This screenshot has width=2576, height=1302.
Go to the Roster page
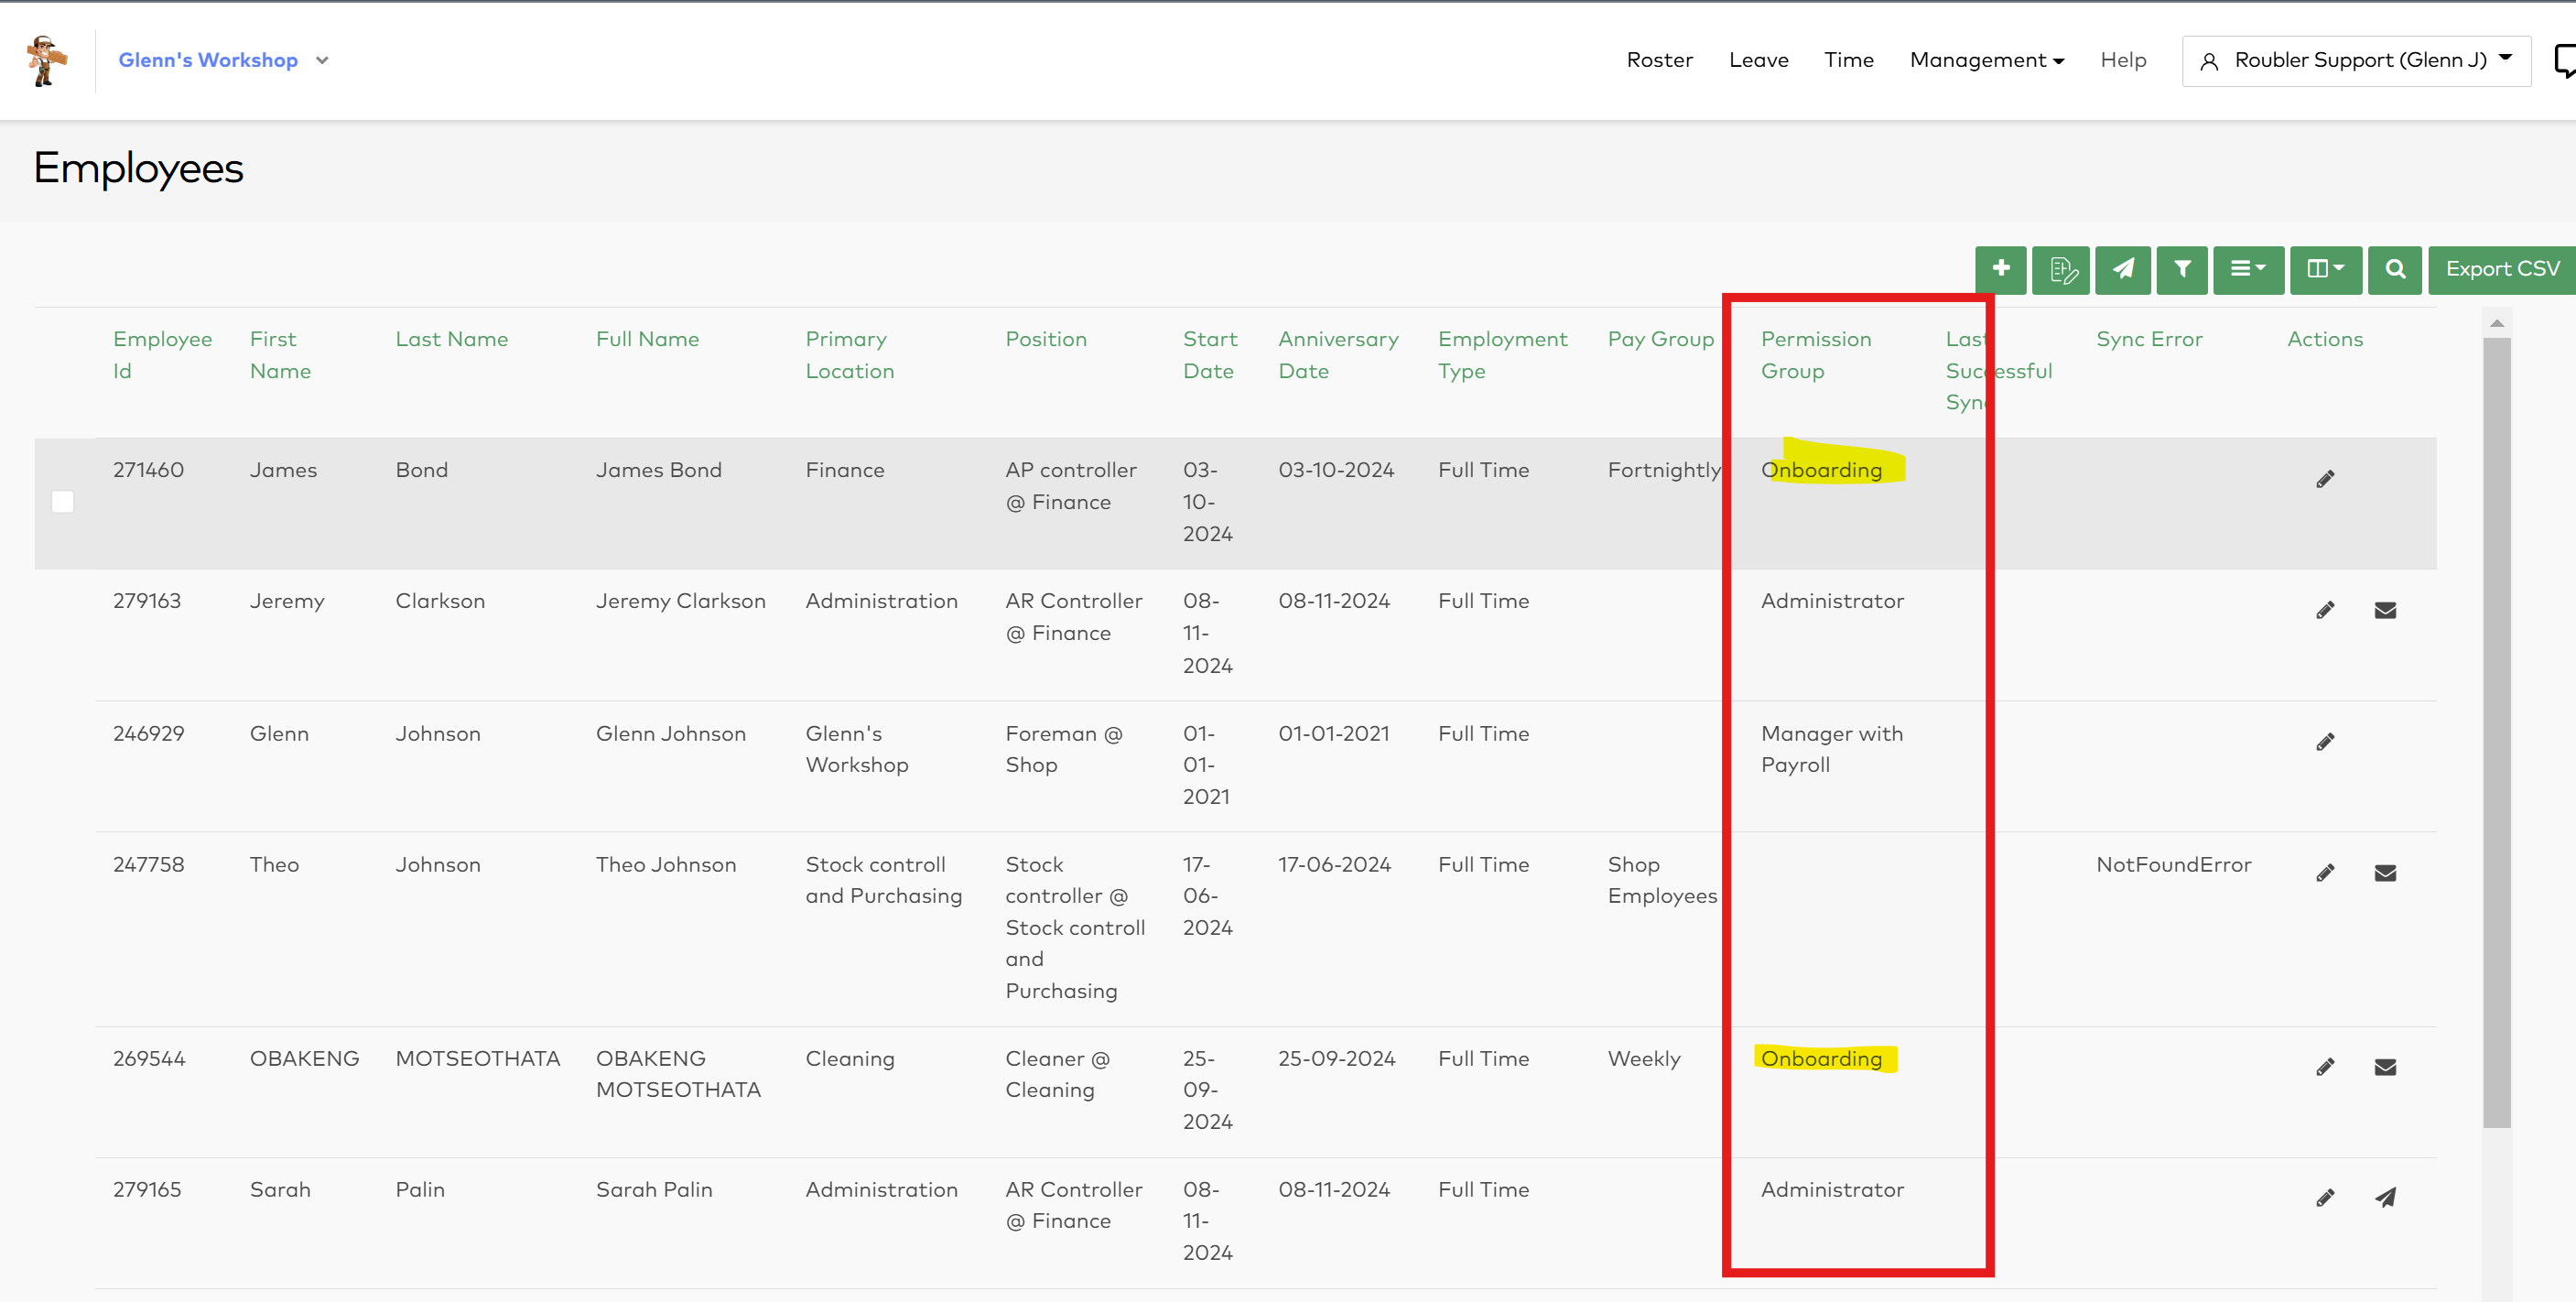point(1659,61)
